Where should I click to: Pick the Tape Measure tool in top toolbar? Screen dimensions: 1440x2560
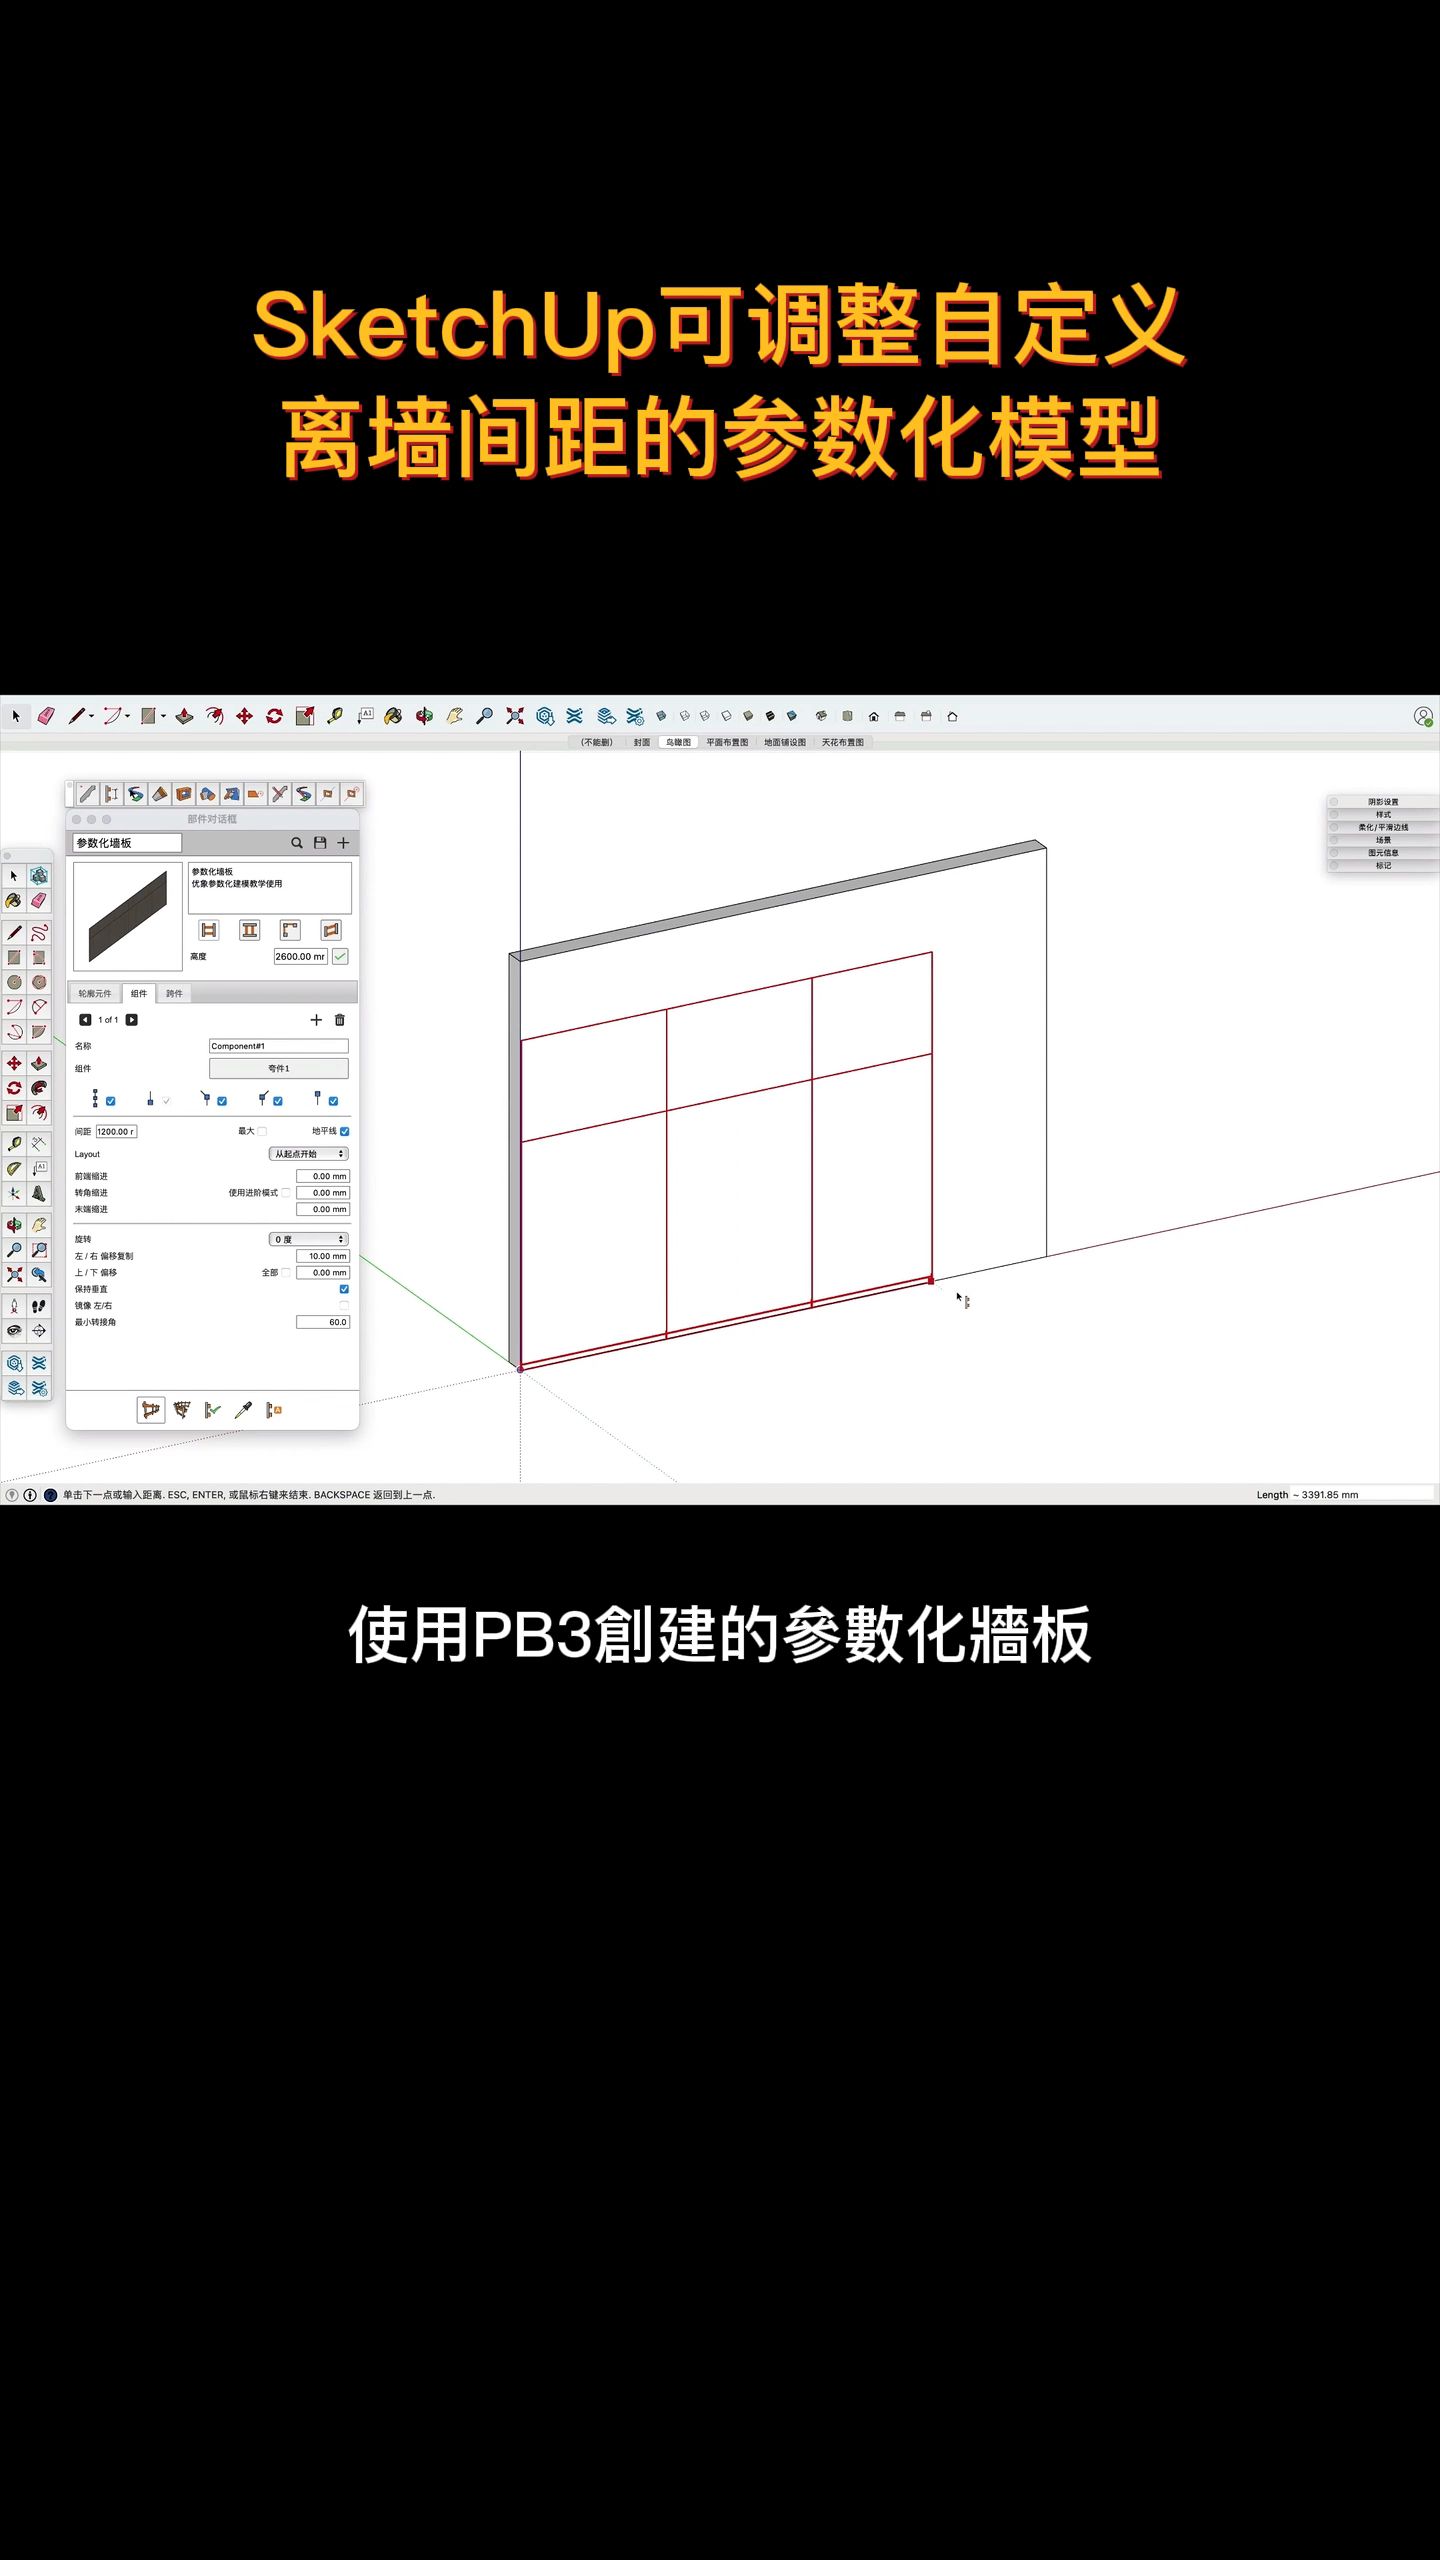click(335, 716)
